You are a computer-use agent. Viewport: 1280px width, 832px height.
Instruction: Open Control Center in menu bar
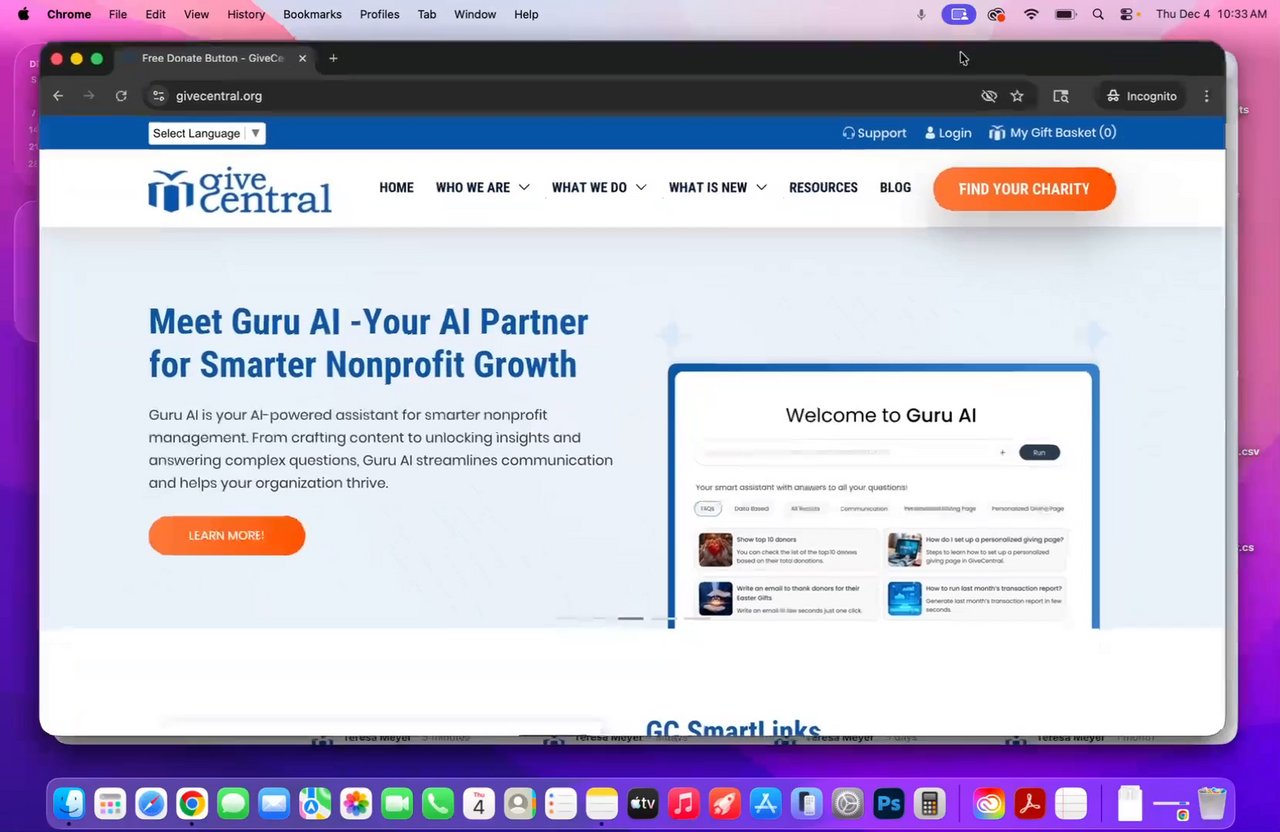point(1127,14)
